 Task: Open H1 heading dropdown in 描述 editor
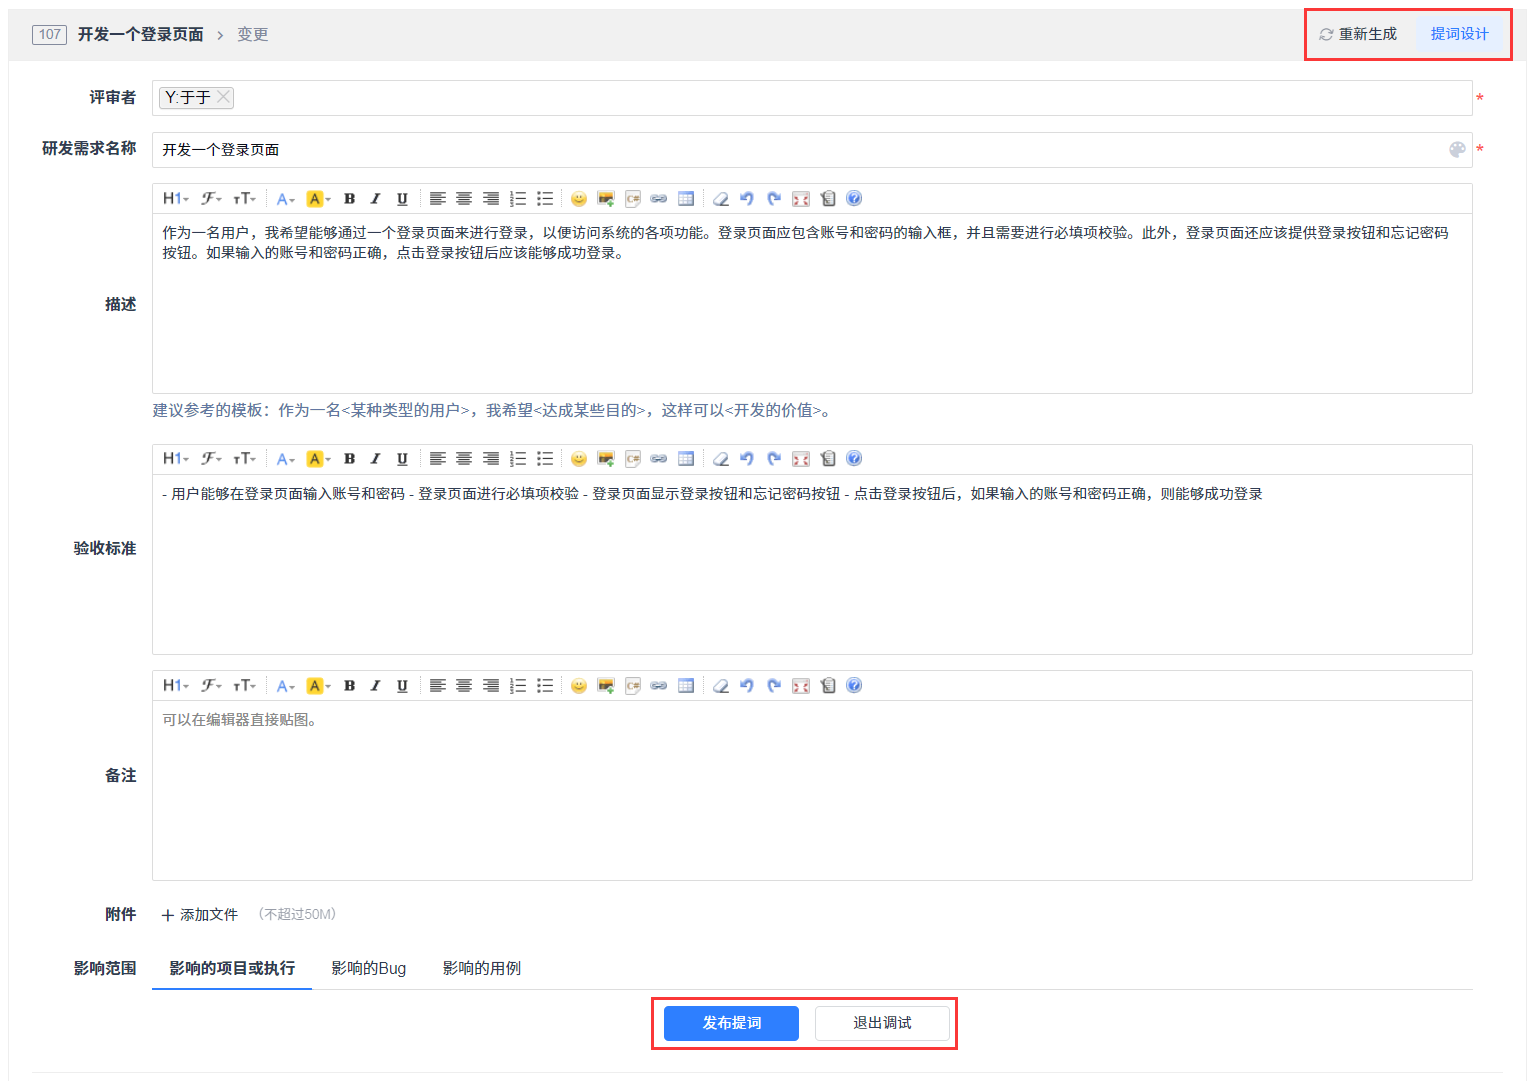tap(176, 199)
